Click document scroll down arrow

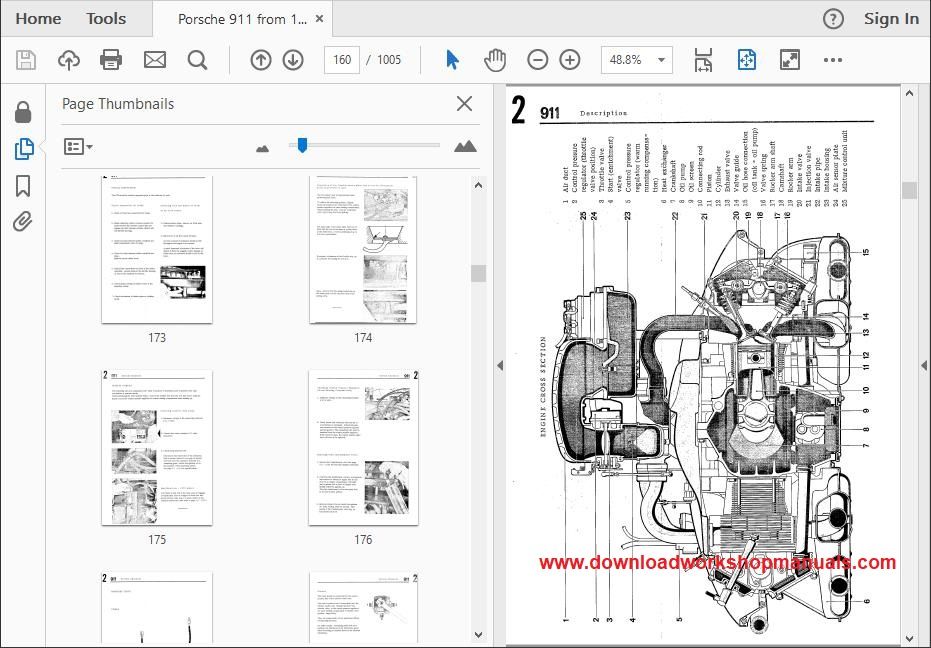(909, 638)
